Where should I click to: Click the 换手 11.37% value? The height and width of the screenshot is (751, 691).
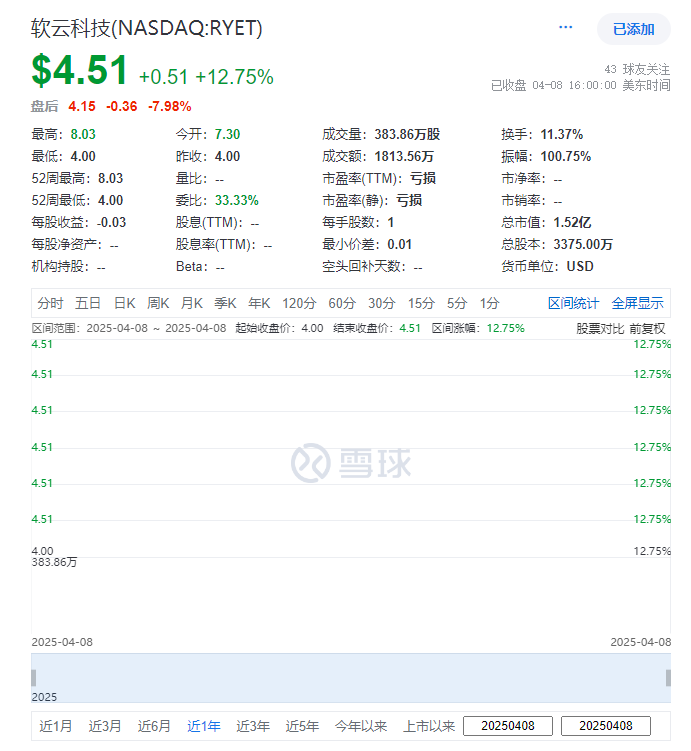click(x=562, y=135)
